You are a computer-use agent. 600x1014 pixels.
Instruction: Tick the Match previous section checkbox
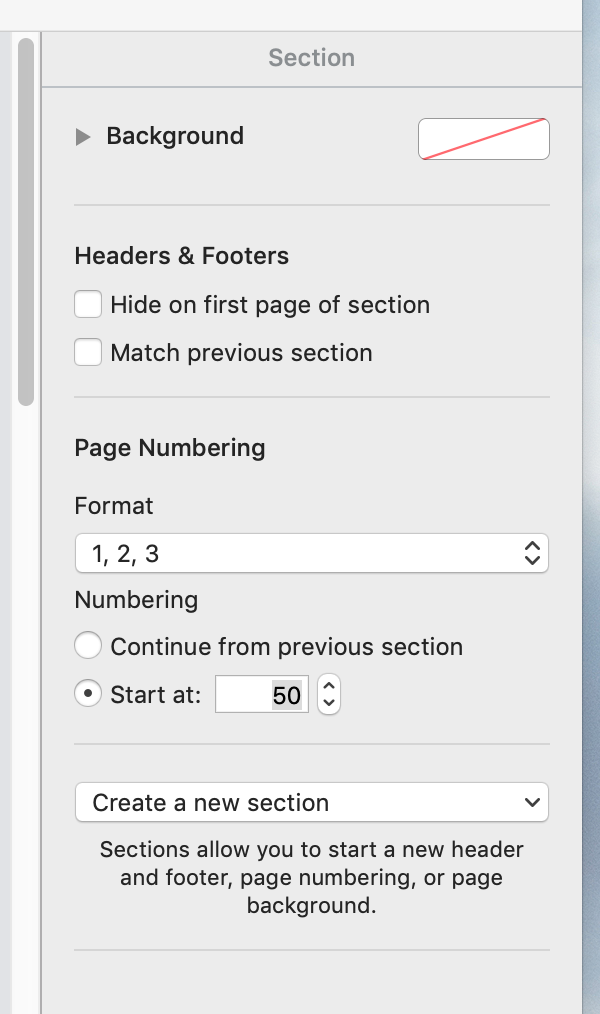88,353
